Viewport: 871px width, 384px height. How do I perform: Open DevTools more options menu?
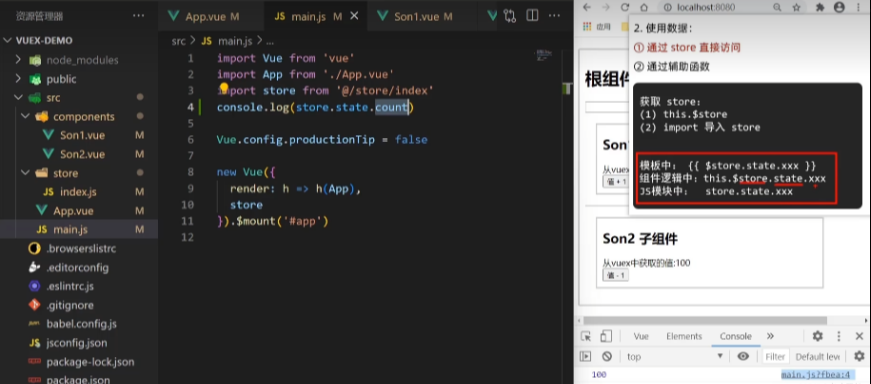click(x=839, y=336)
